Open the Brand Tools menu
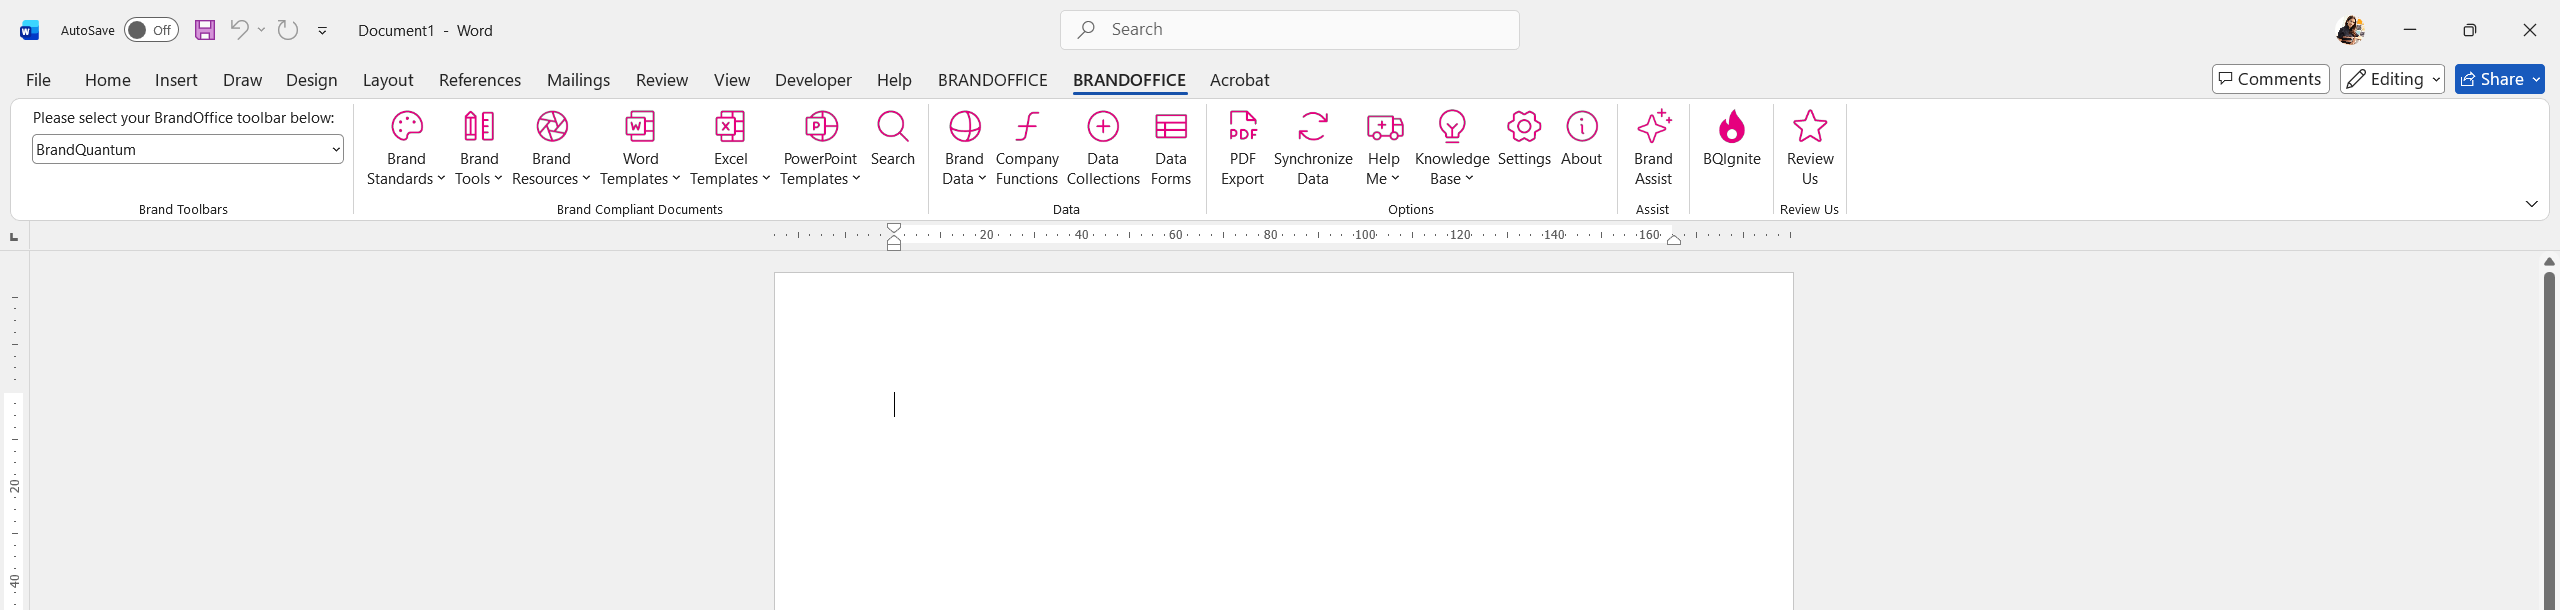 point(478,148)
